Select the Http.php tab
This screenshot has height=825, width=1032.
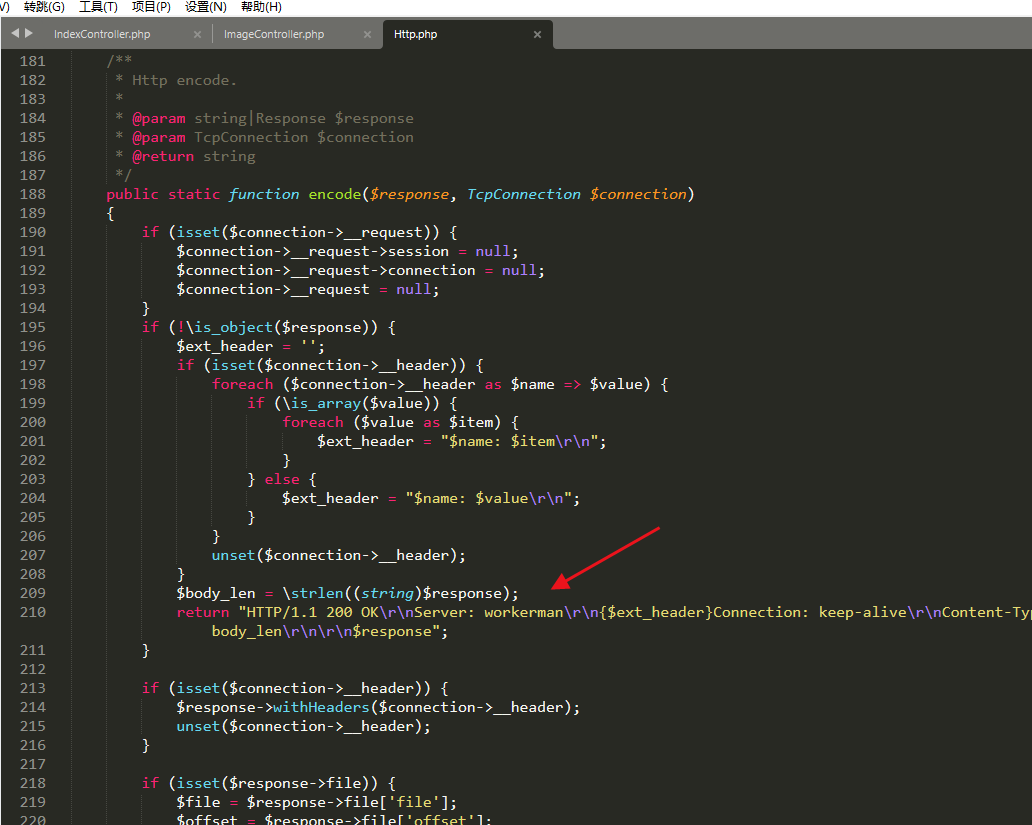coord(415,34)
